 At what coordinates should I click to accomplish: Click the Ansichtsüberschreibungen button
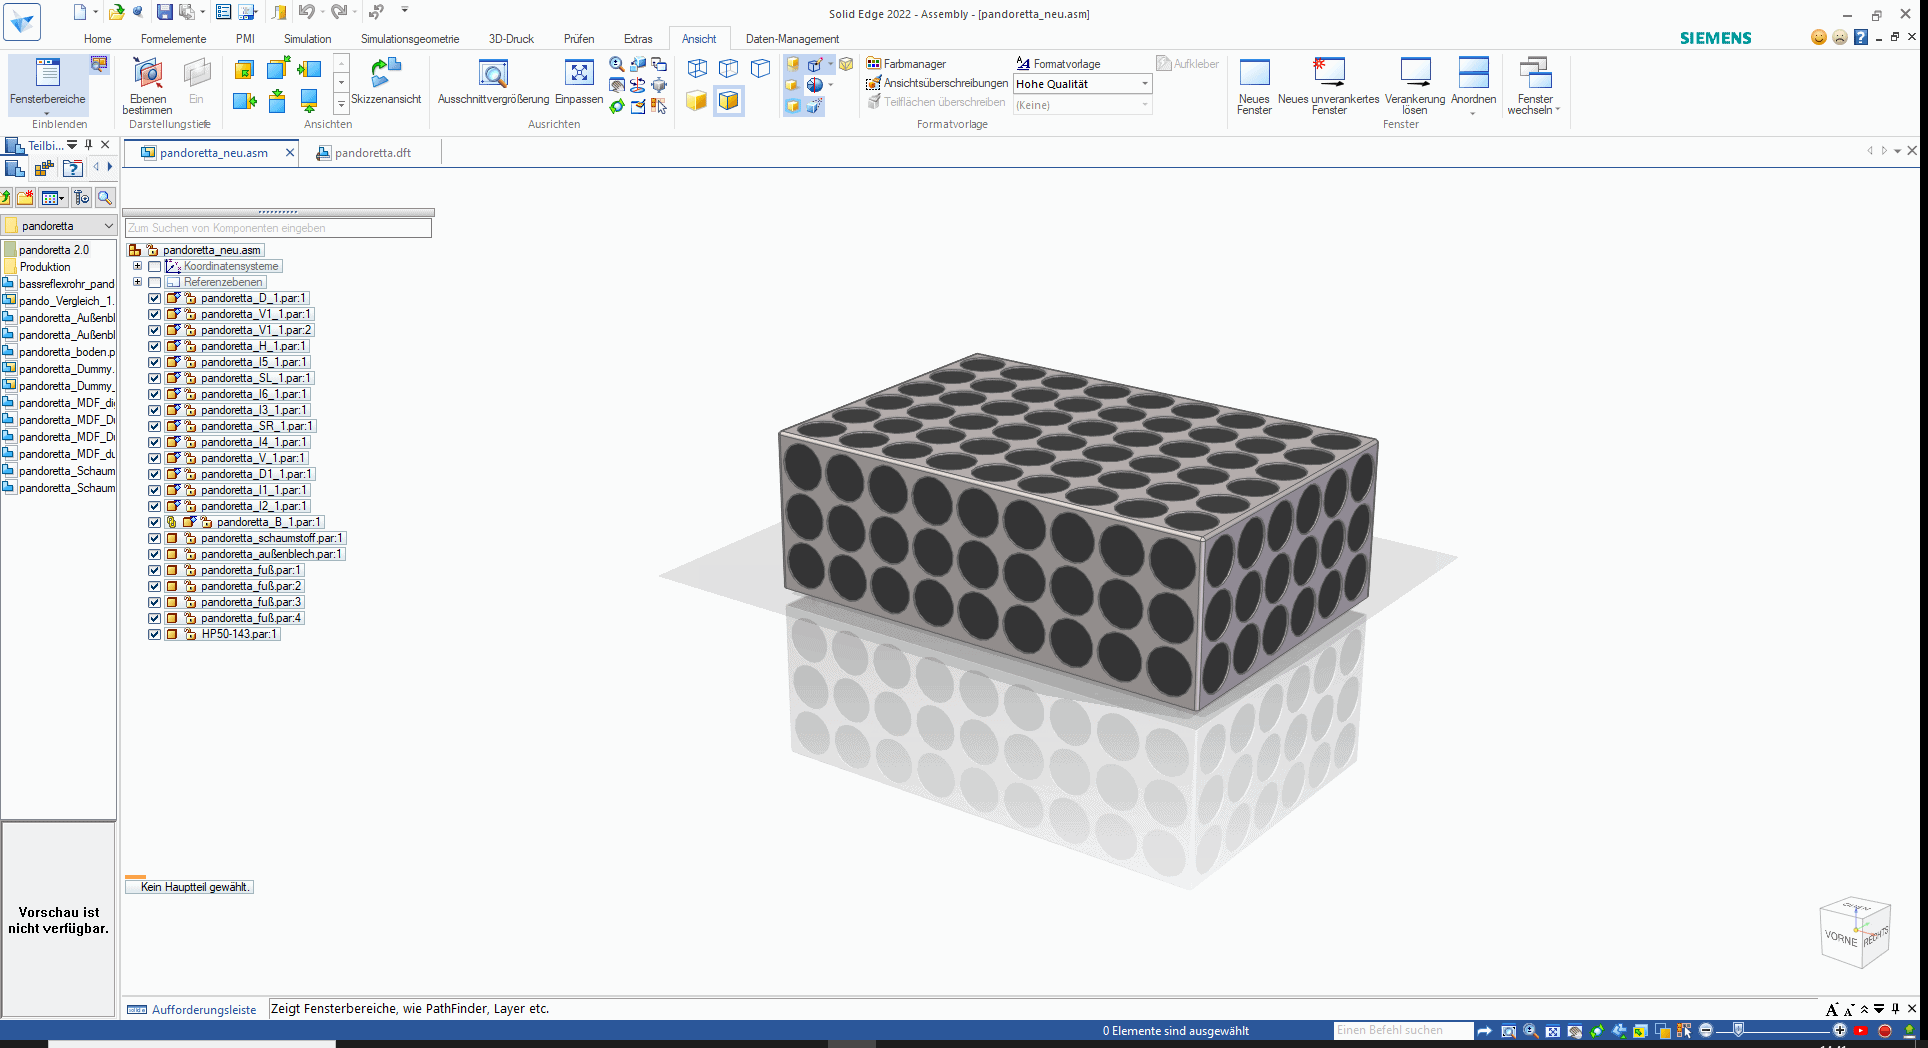tap(937, 83)
